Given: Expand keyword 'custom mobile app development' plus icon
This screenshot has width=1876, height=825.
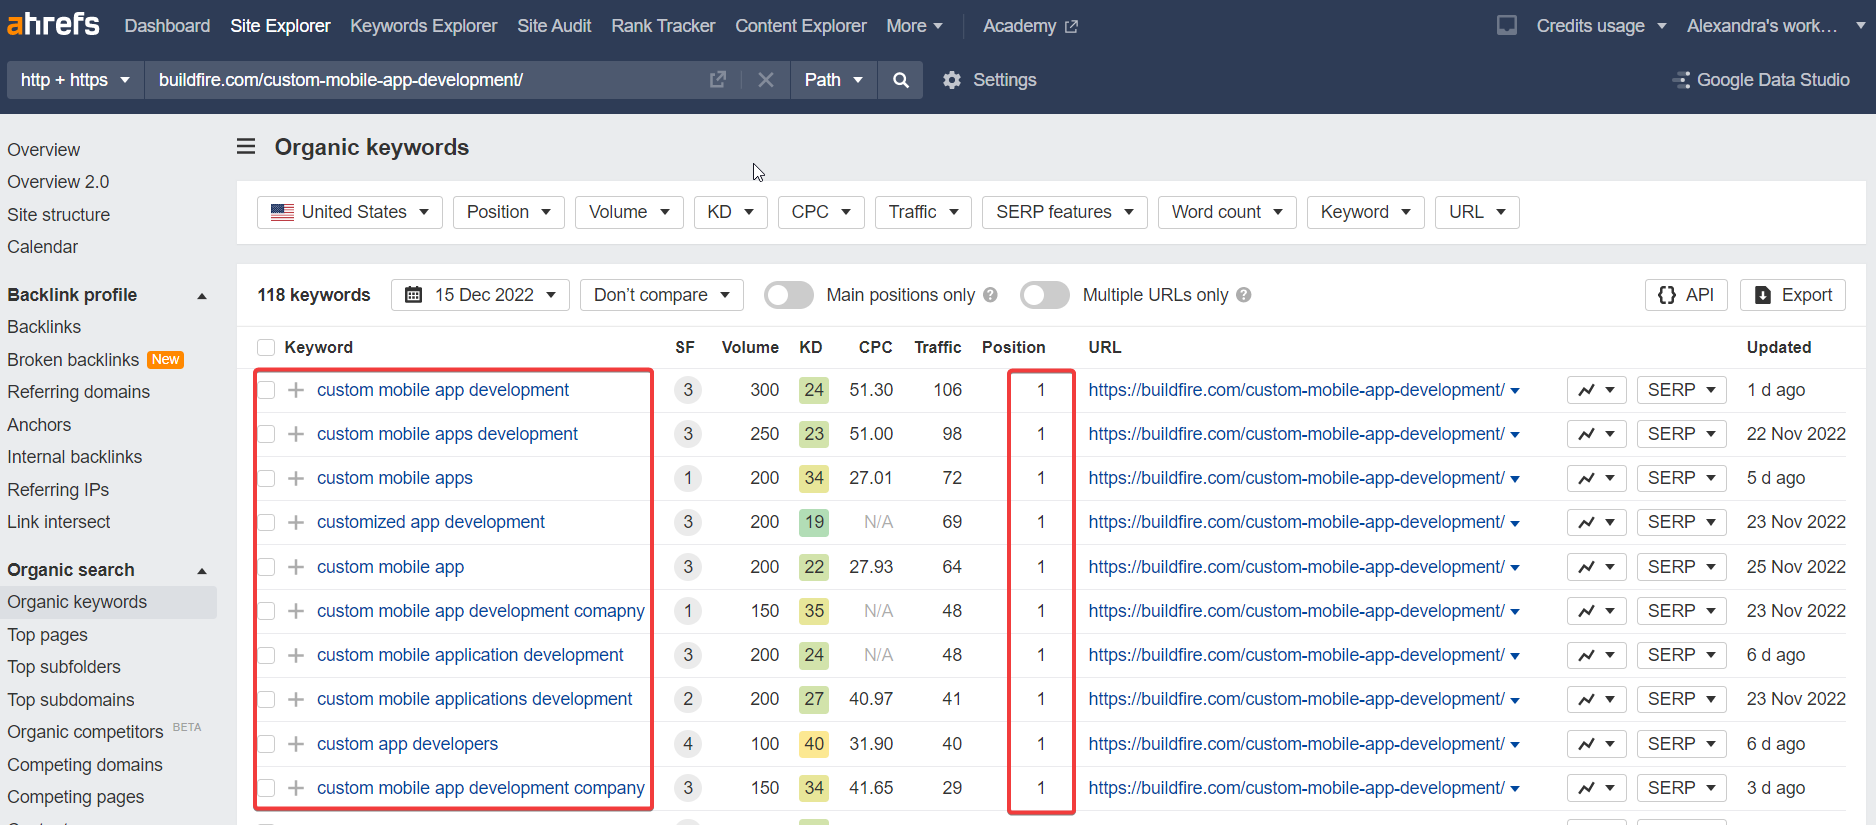Looking at the screenshot, I should click(296, 390).
